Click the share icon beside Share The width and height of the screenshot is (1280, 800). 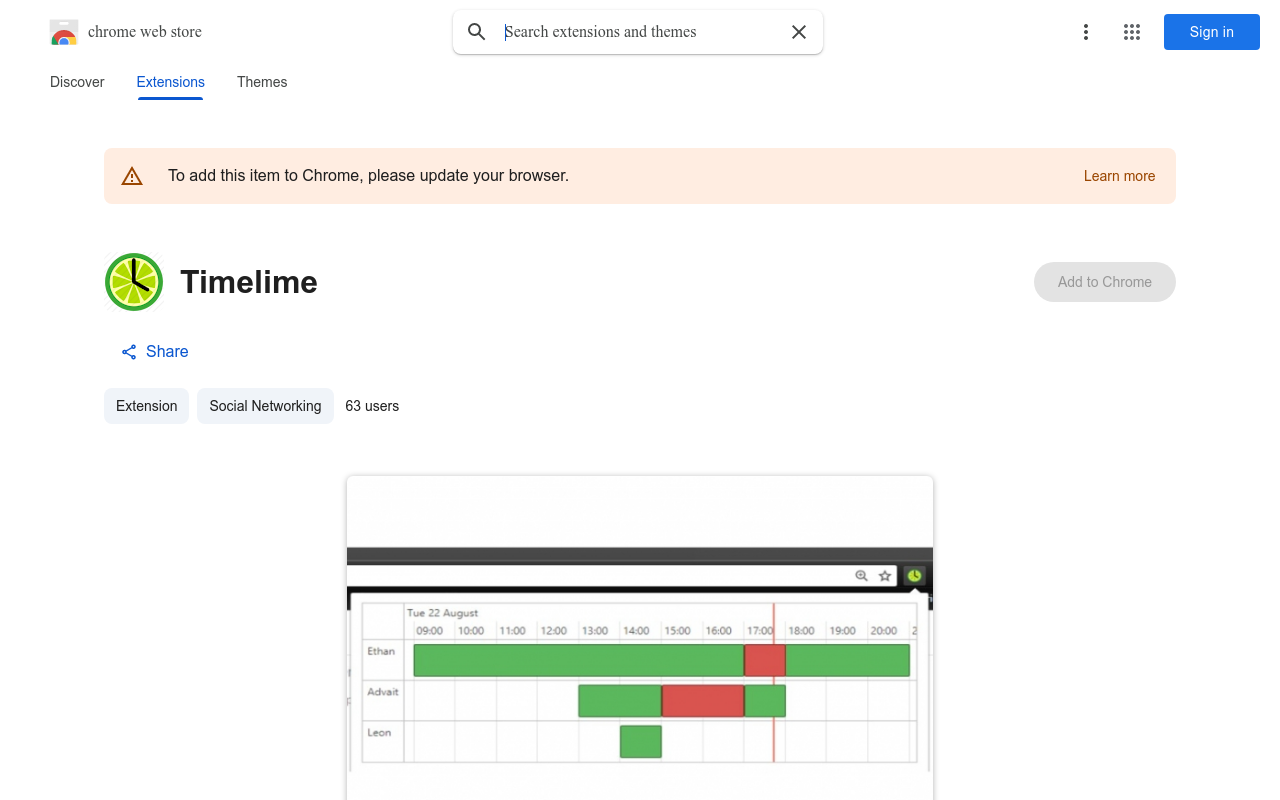(129, 352)
